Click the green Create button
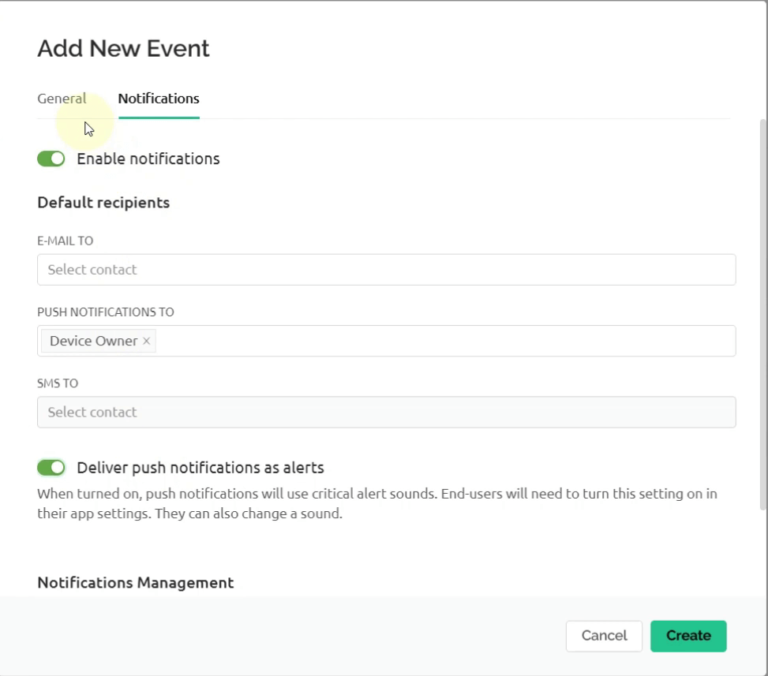Viewport: 768px width, 676px height. coord(688,636)
